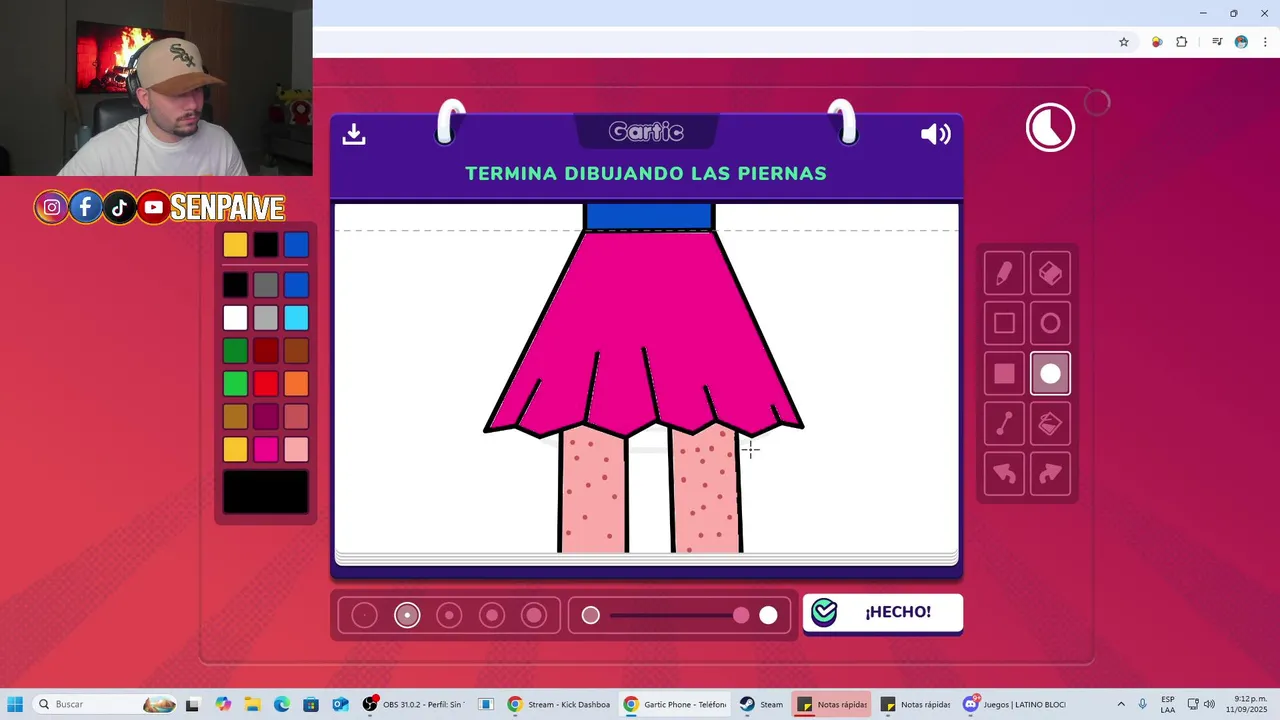This screenshot has height=720, width=1280.
Task: Redo the undone stroke
Action: [1050, 474]
